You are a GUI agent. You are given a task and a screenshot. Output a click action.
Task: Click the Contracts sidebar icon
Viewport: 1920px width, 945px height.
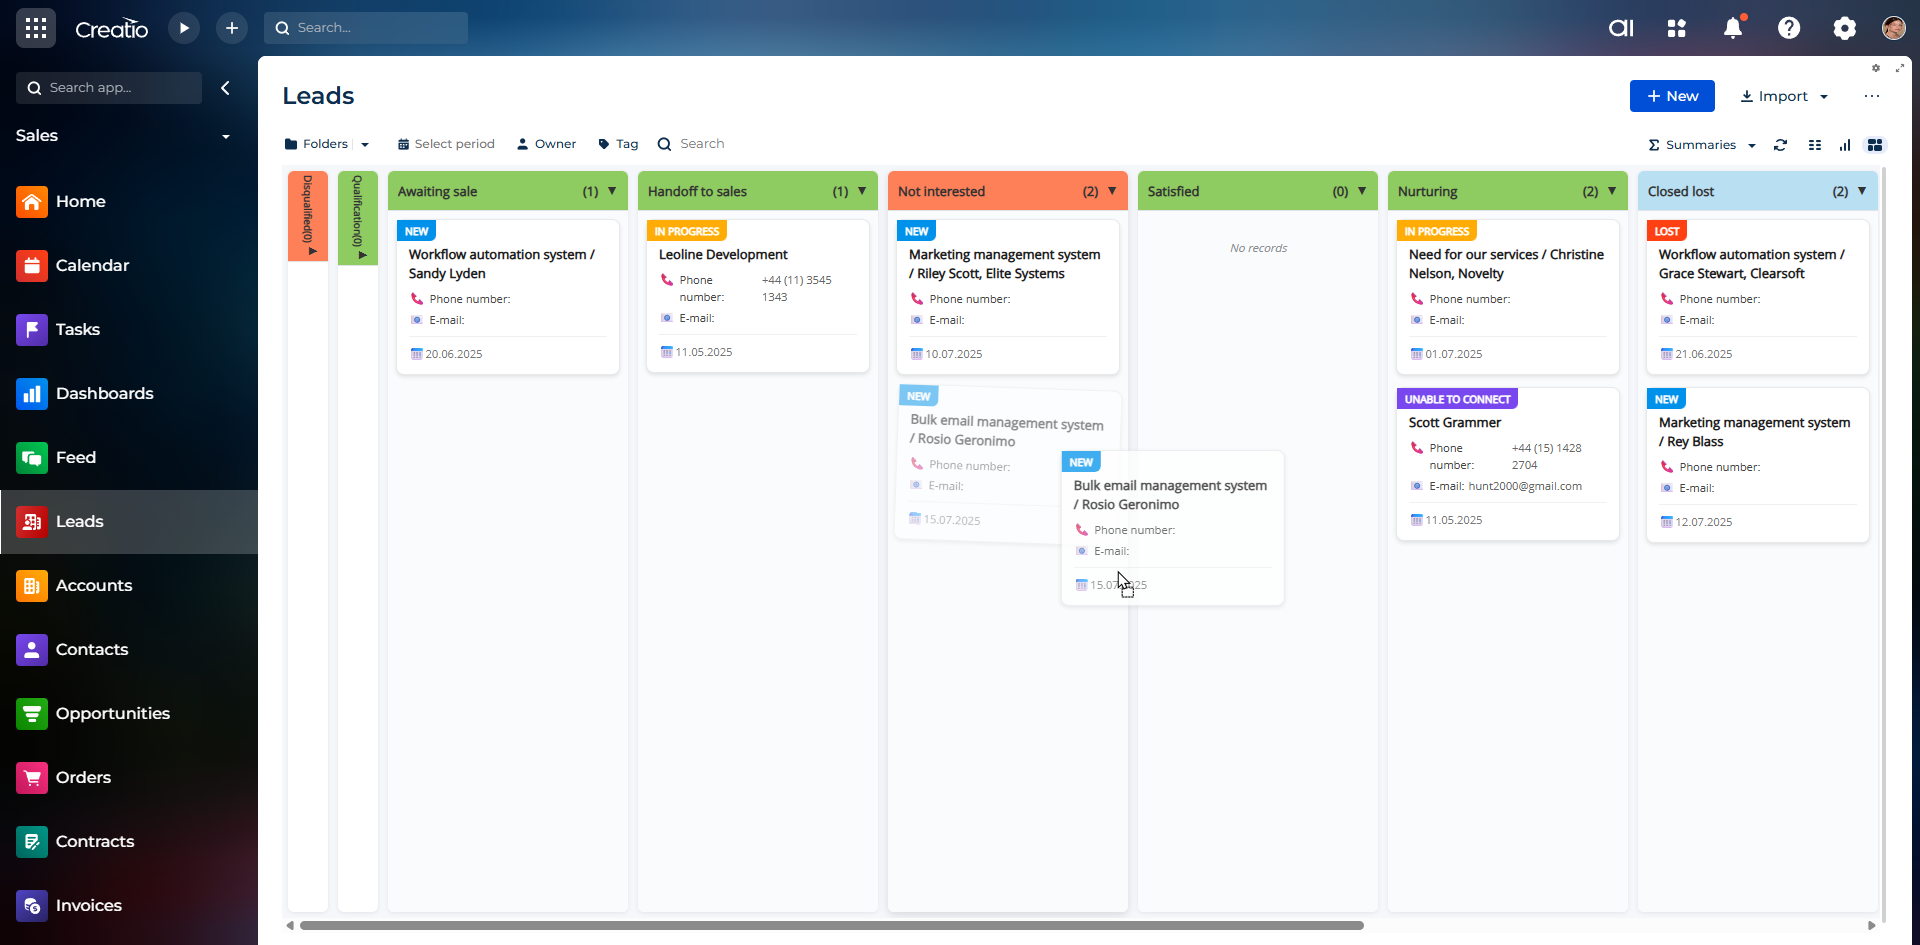pos(32,842)
